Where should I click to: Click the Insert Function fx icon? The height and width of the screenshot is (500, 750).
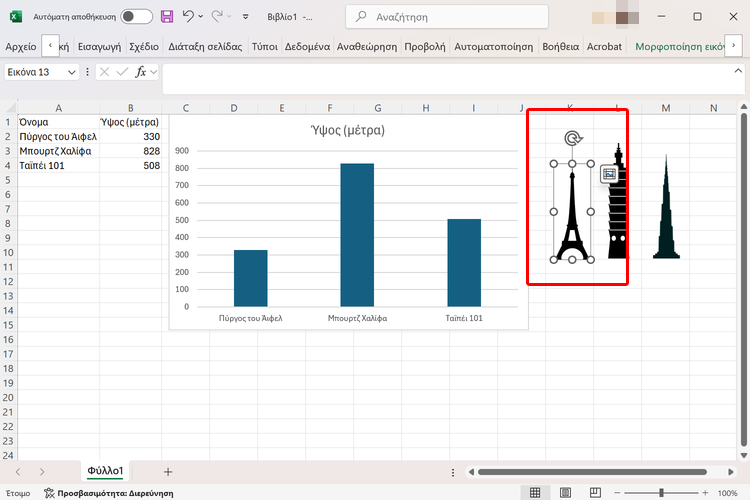(141, 72)
